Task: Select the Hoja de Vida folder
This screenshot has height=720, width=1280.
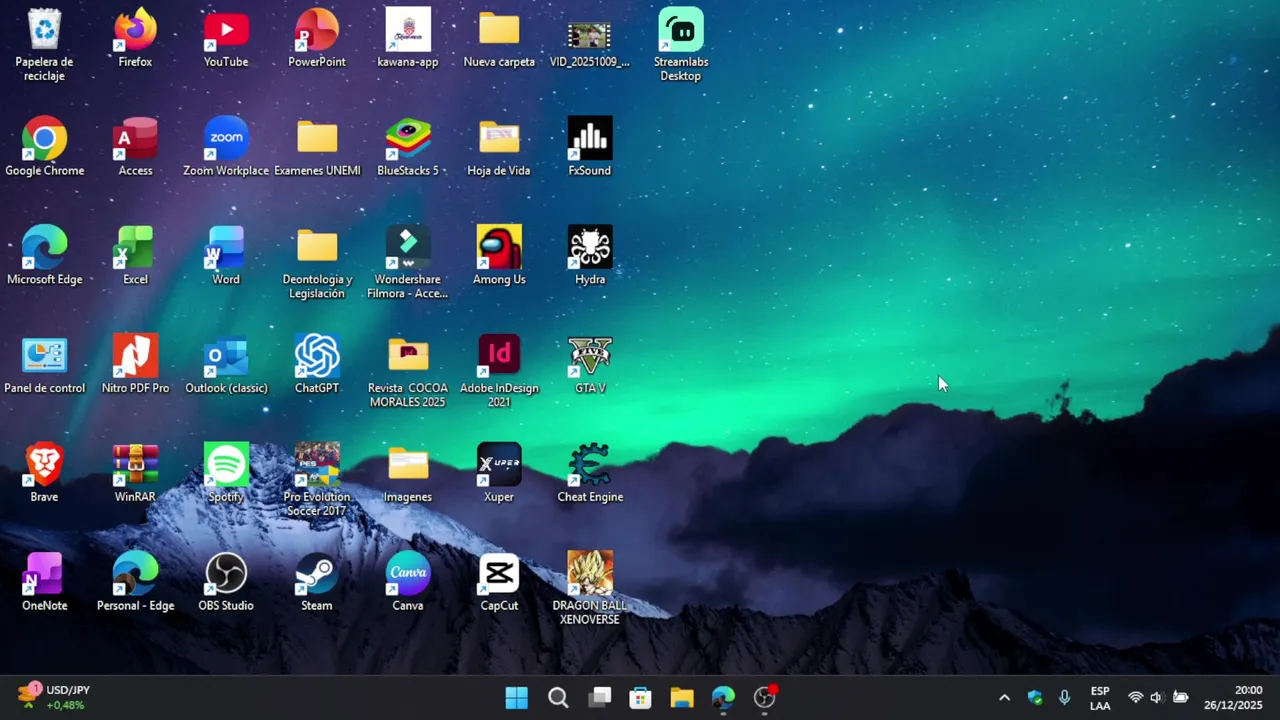Action: [499, 147]
